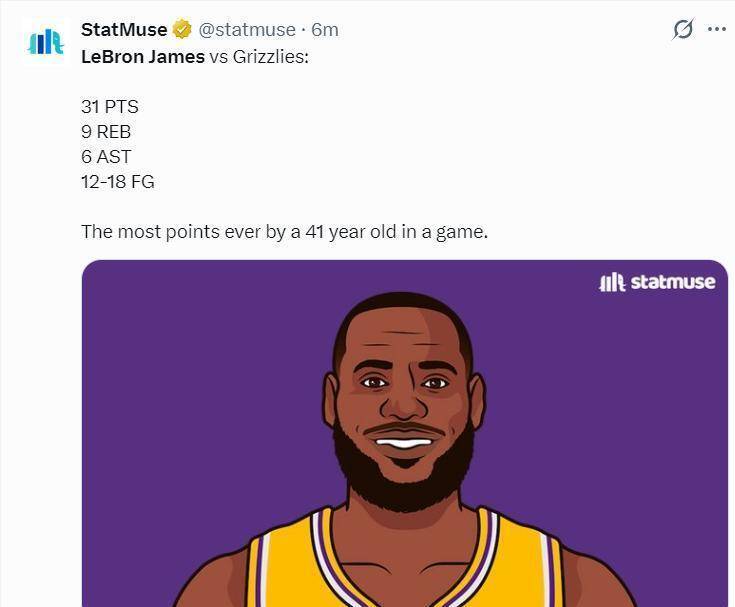The height and width of the screenshot is (607, 735).
Task: Click the 'most points ever' sentence
Action: (284, 232)
